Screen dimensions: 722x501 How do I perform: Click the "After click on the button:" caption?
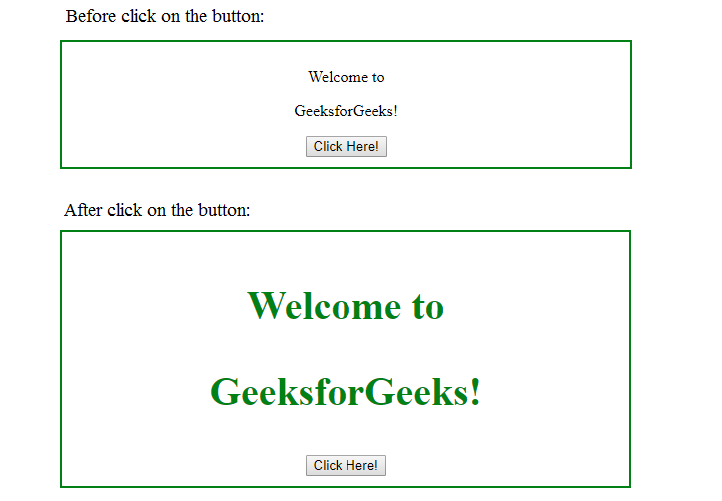[157, 210]
